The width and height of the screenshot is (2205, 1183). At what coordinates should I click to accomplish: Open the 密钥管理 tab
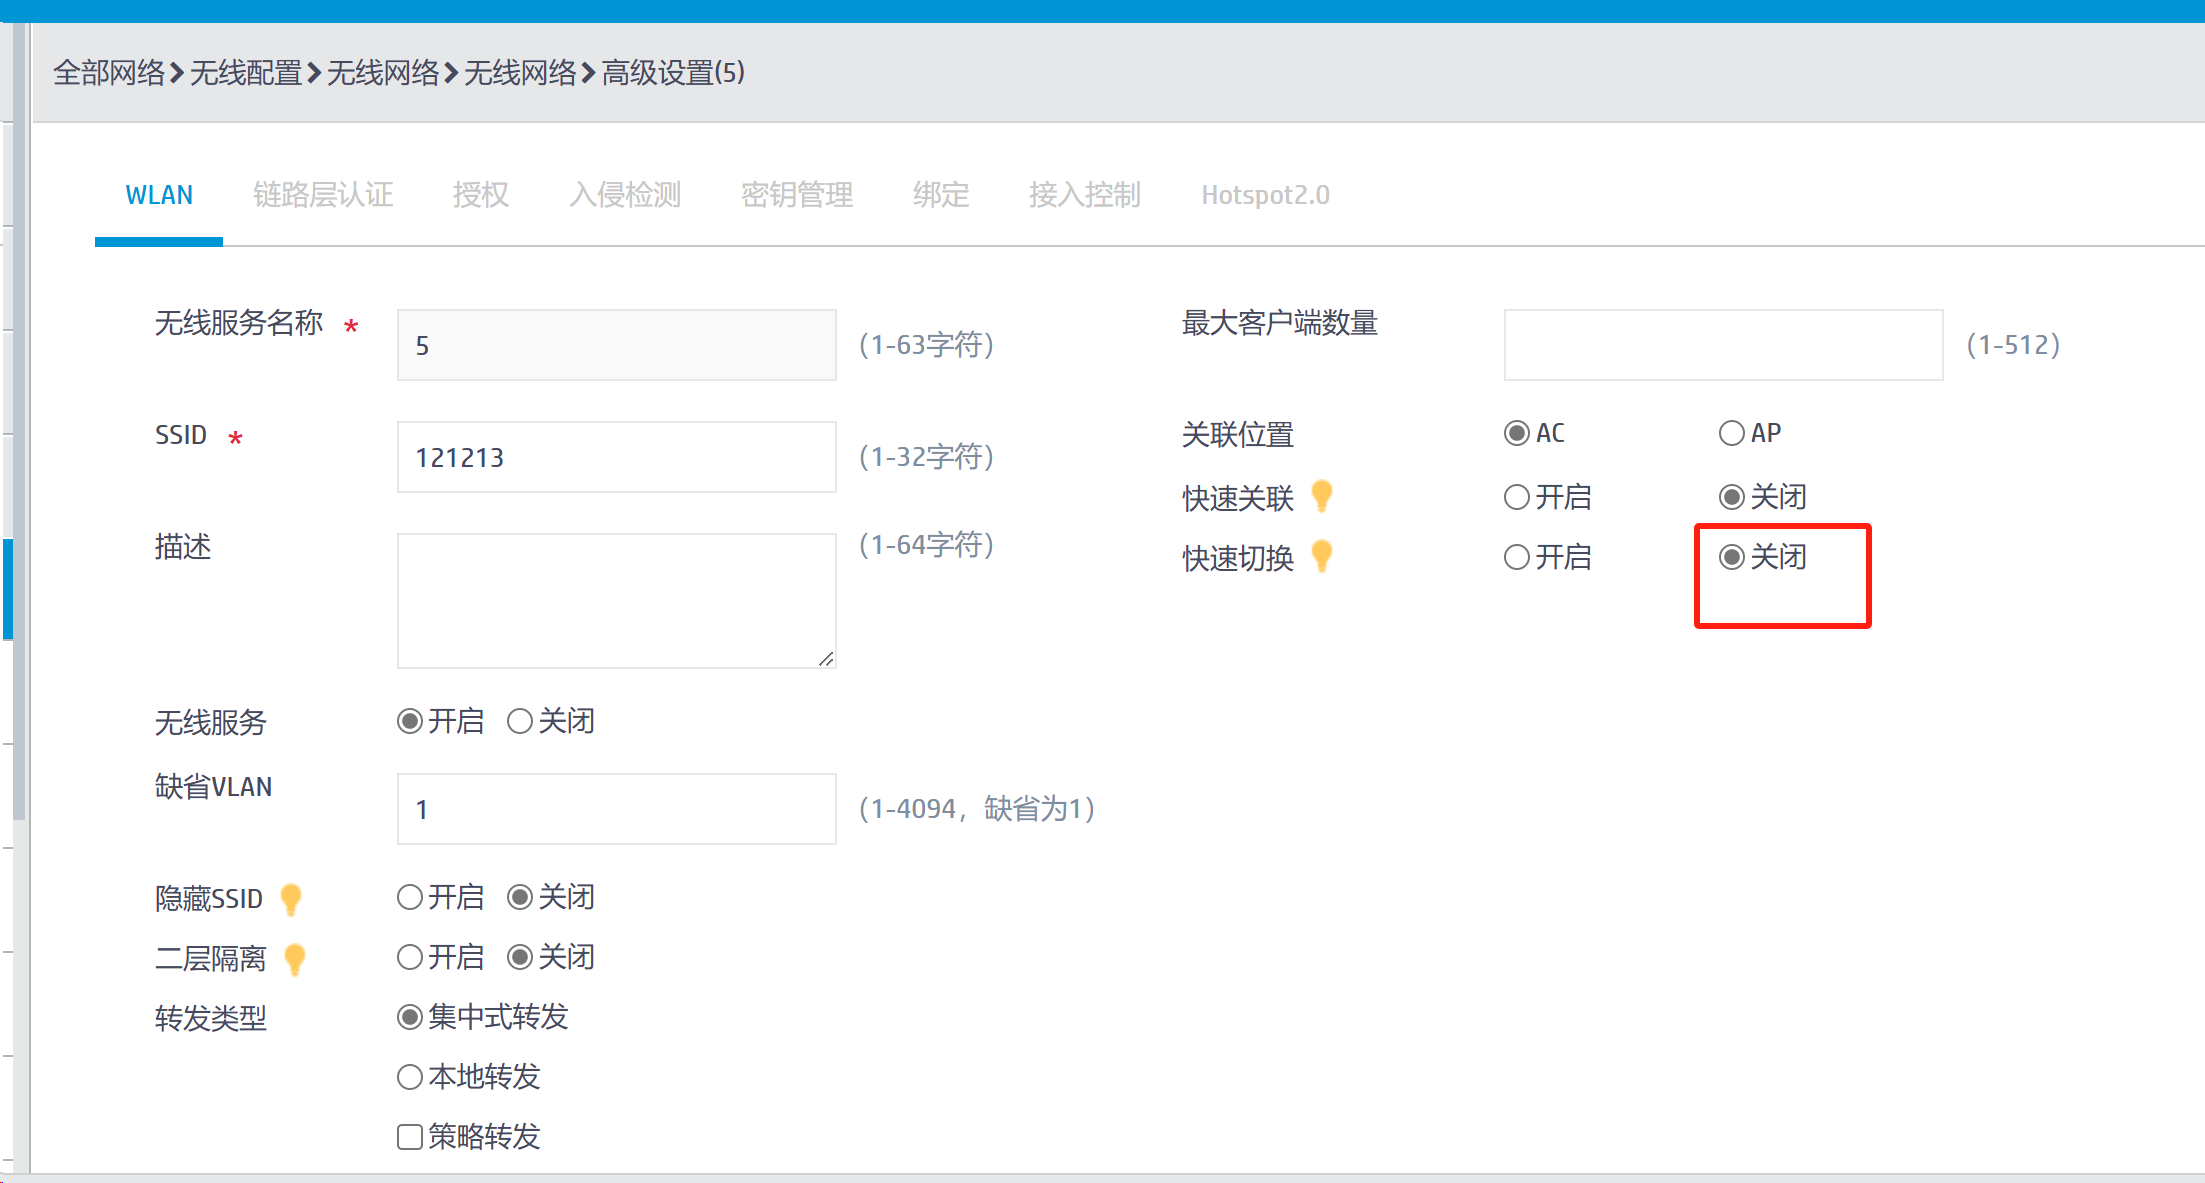point(796,195)
